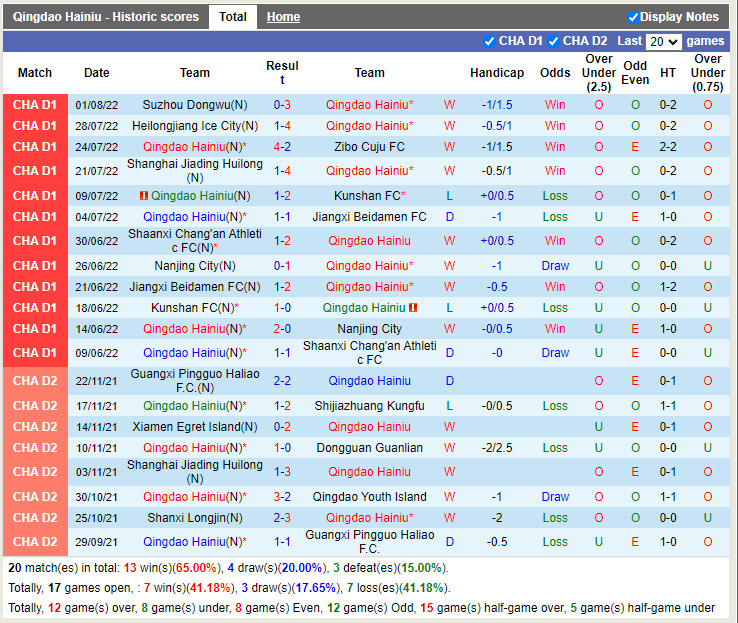Click red card icon in 09/07/22 row

coord(144,196)
